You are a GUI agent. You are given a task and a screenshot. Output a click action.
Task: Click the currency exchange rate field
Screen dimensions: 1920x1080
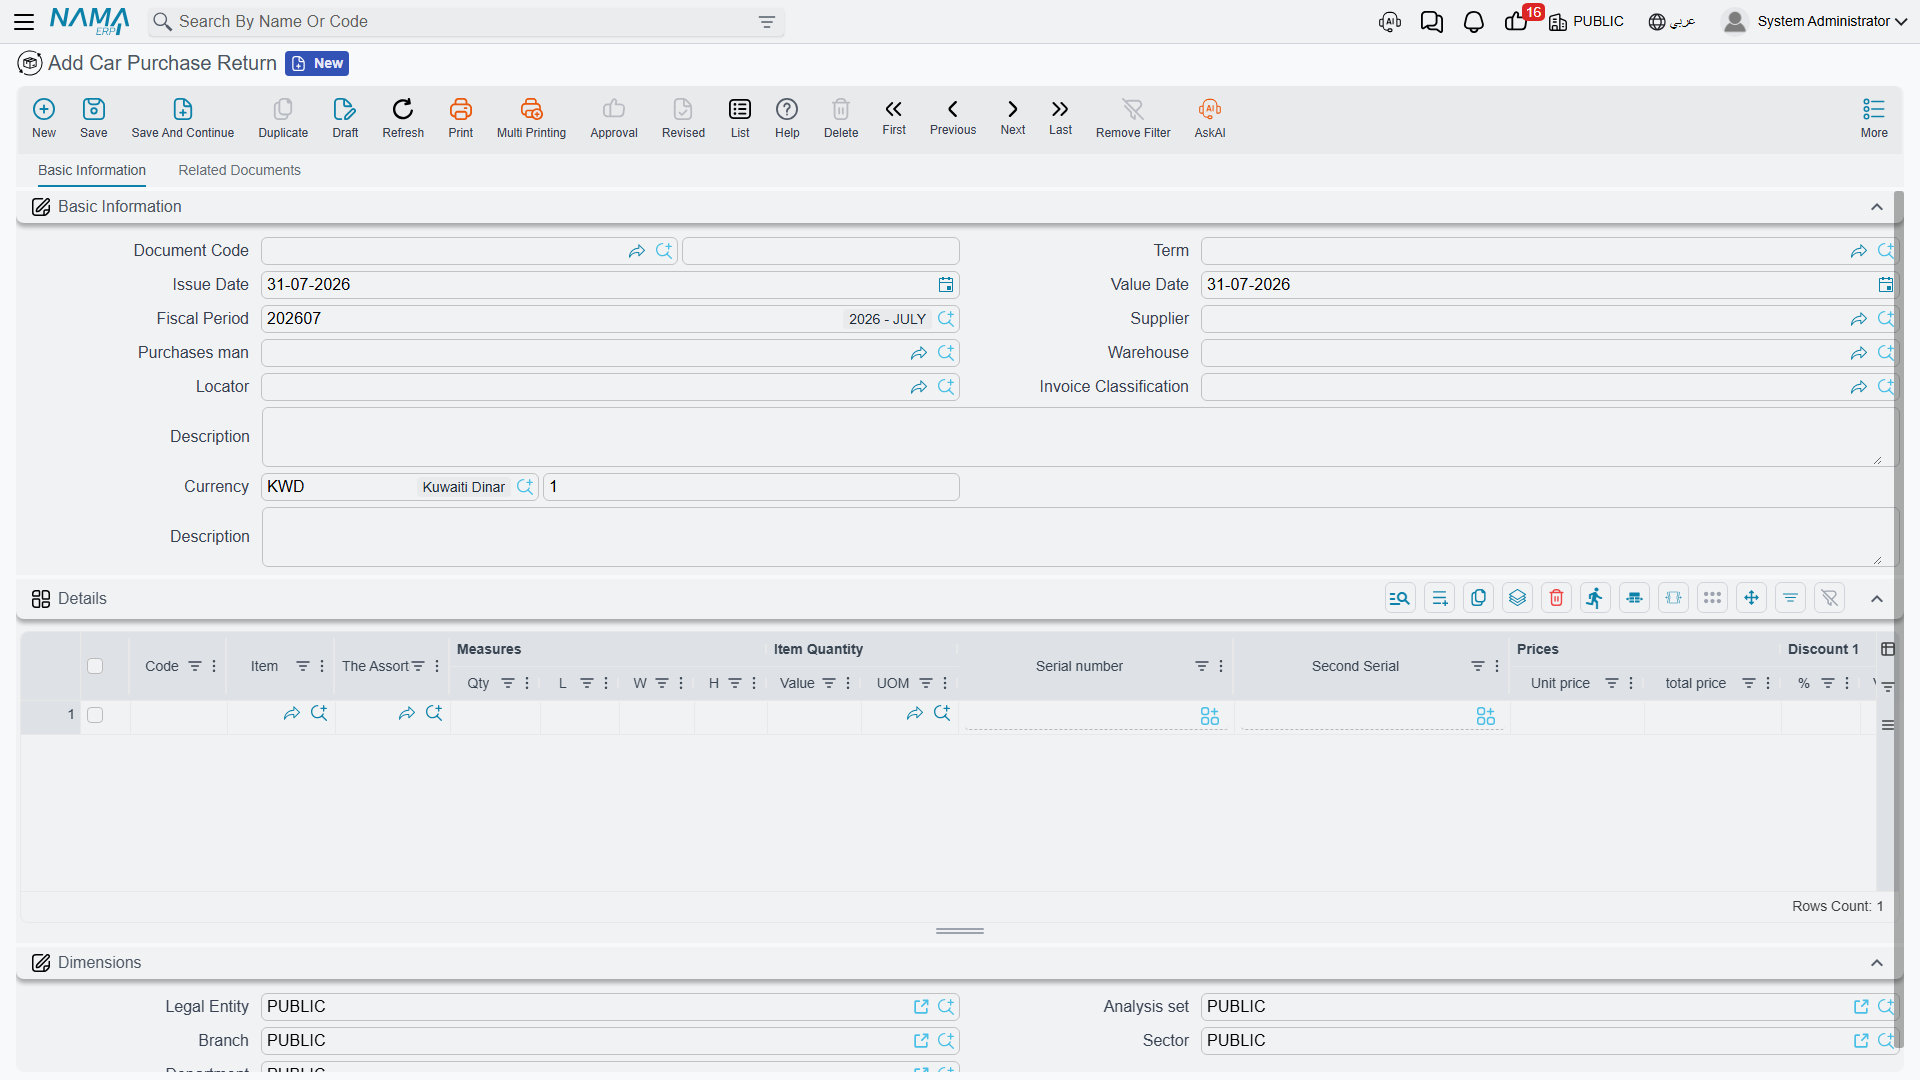tap(751, 487)
